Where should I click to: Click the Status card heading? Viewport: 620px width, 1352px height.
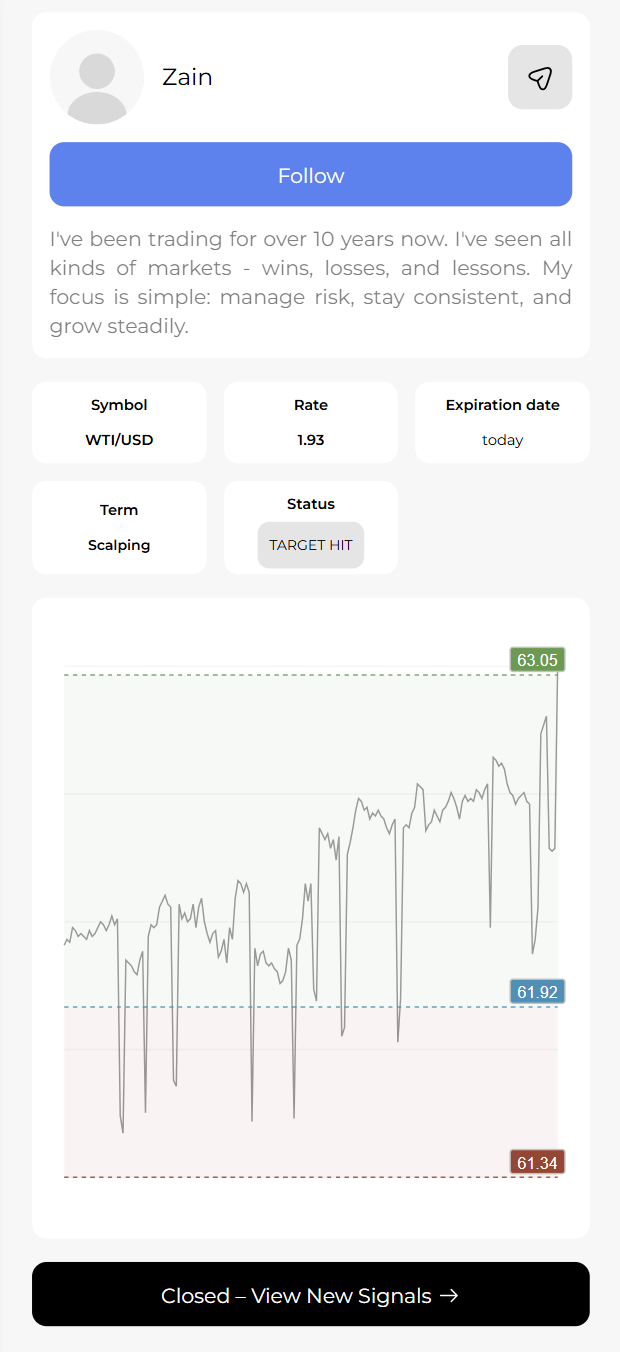coord(311,504)
